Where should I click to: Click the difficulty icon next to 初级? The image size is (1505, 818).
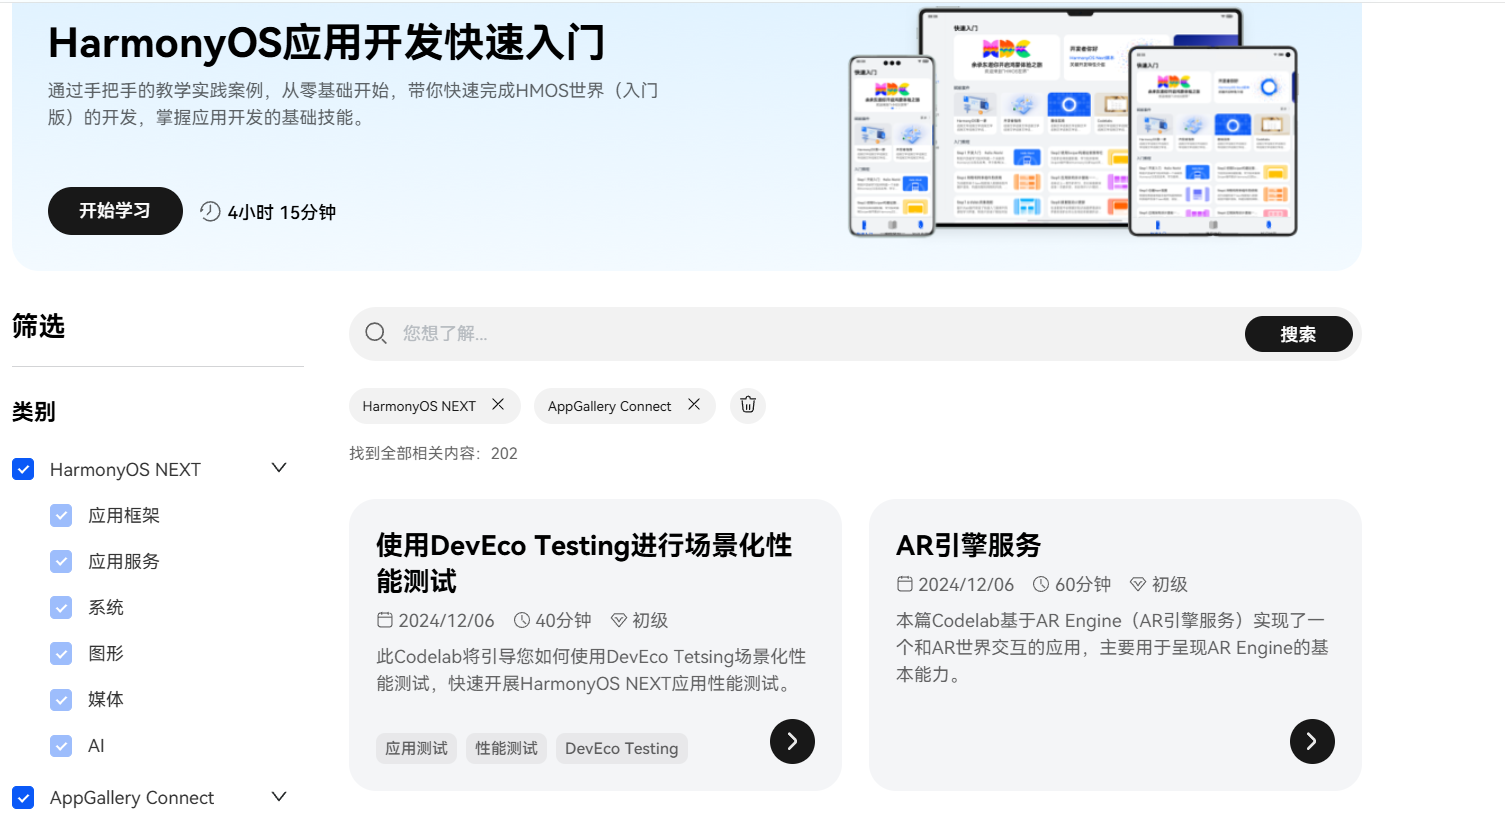click(618, 620)
